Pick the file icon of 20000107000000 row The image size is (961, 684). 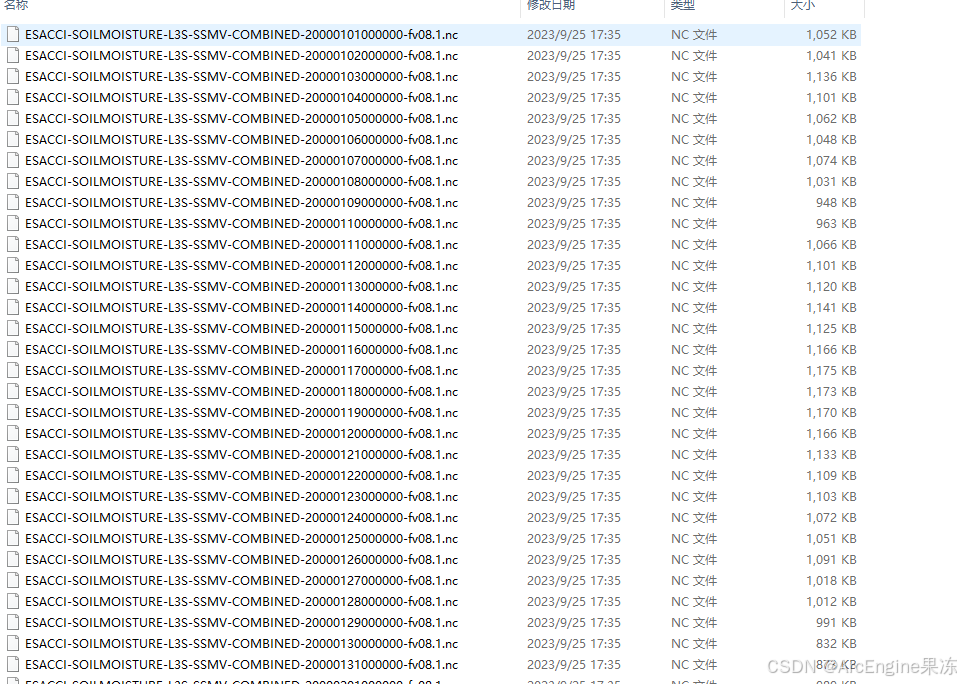pos(13,161)
